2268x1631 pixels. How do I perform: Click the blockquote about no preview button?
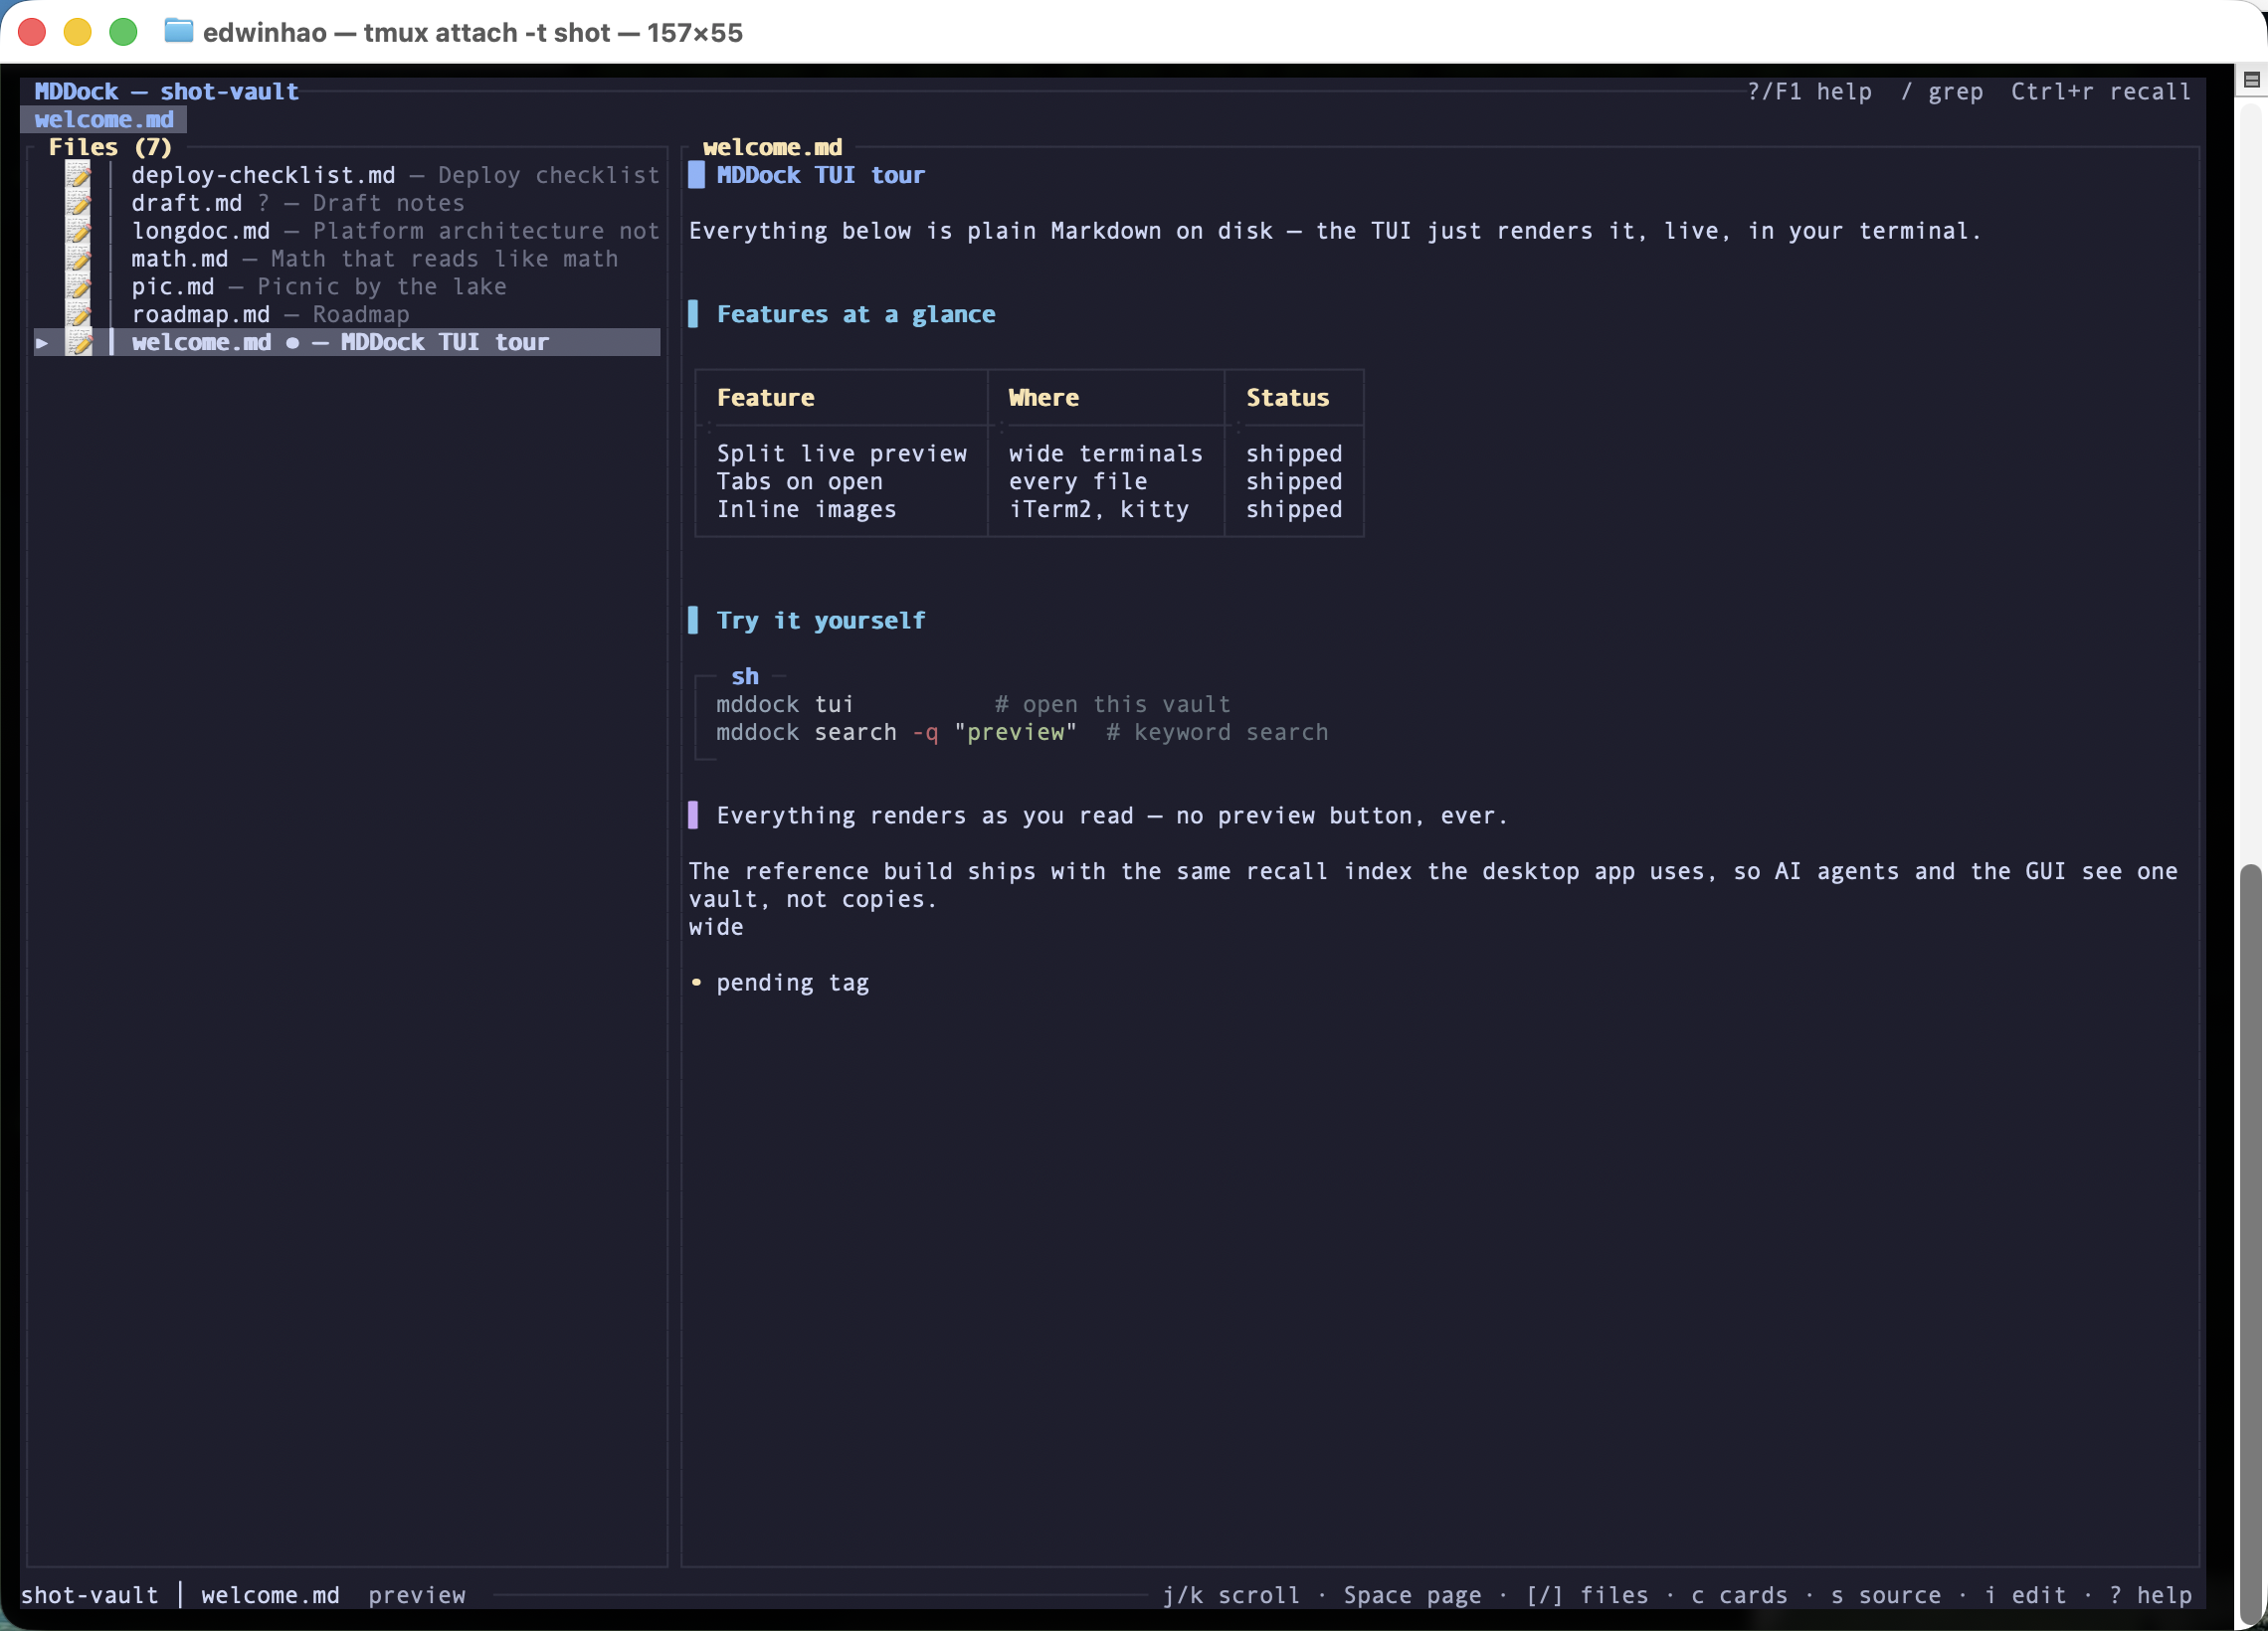1111,816
